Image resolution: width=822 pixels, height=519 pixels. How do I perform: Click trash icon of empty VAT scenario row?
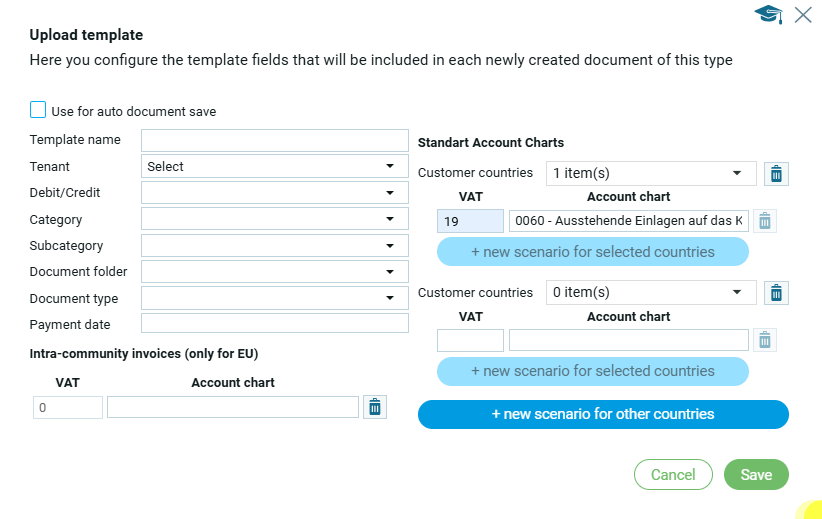pyautogui.click(x=765, y=340)
